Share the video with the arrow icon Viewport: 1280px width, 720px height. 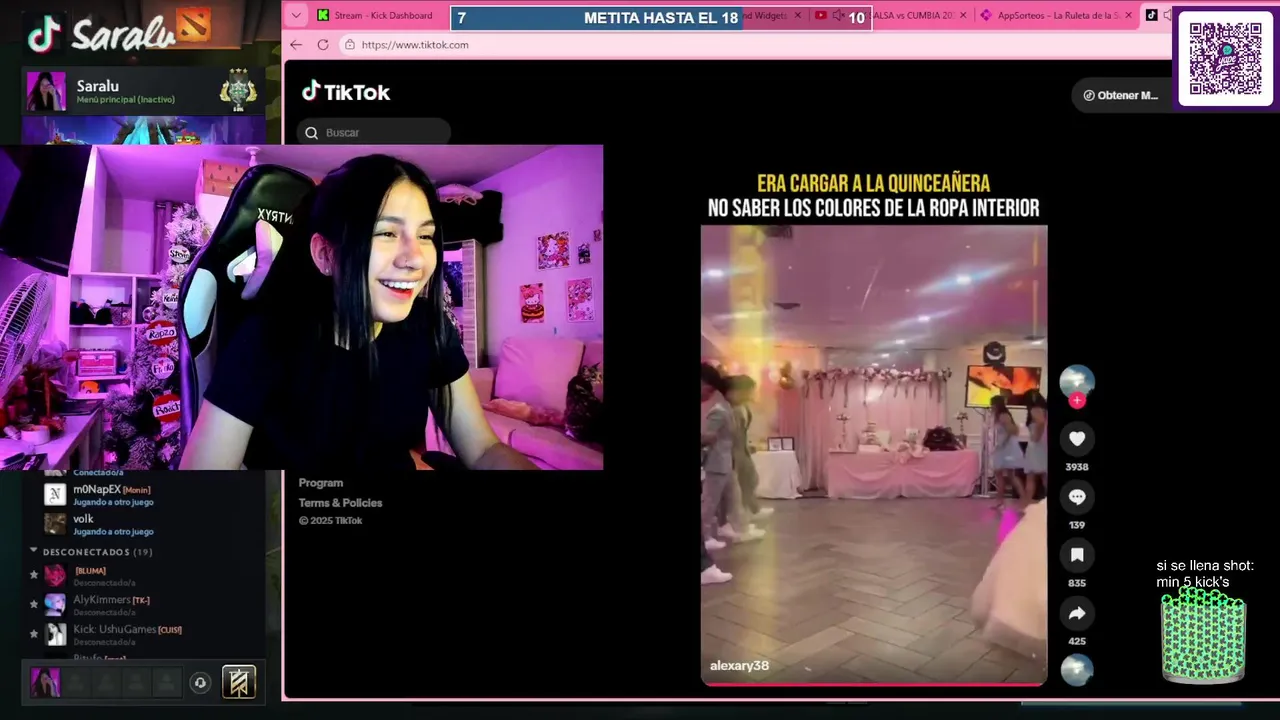click(x=1077, y=613)
